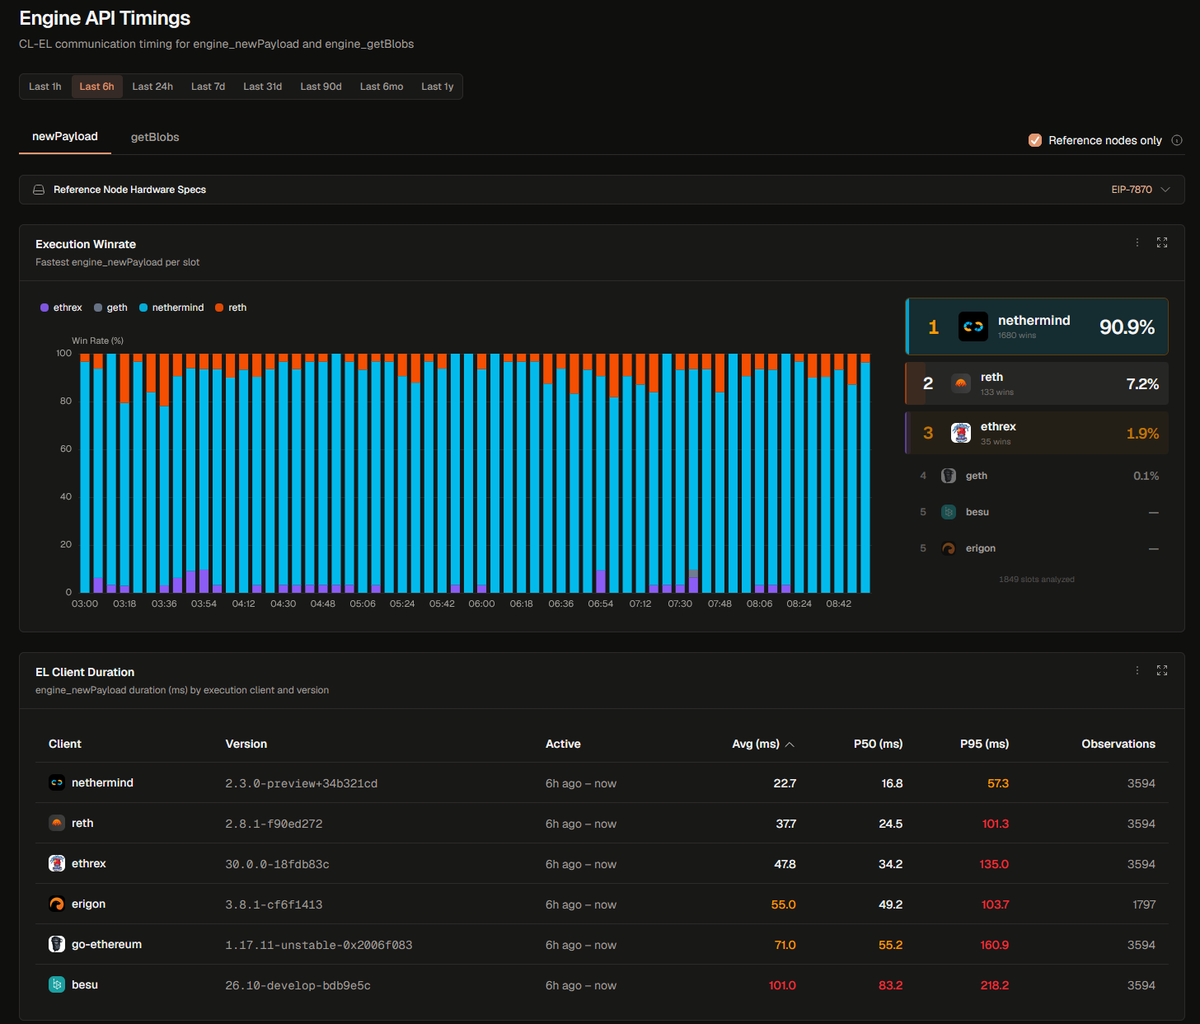Click version text 2.3.0-preview+34b321cd
The image size is (1200, 1024).
click(302, 784)
